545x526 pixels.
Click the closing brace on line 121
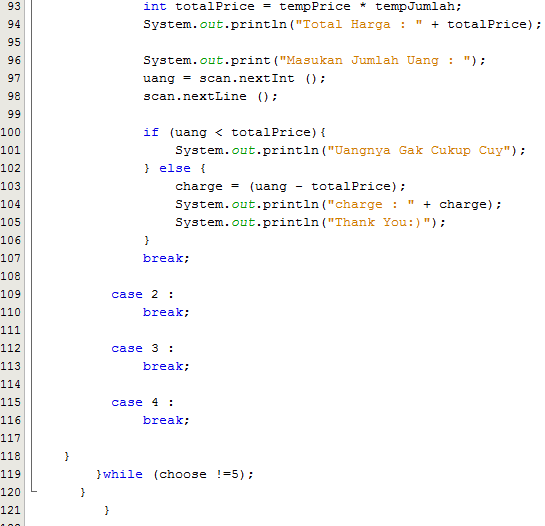[x=106, y=511]
